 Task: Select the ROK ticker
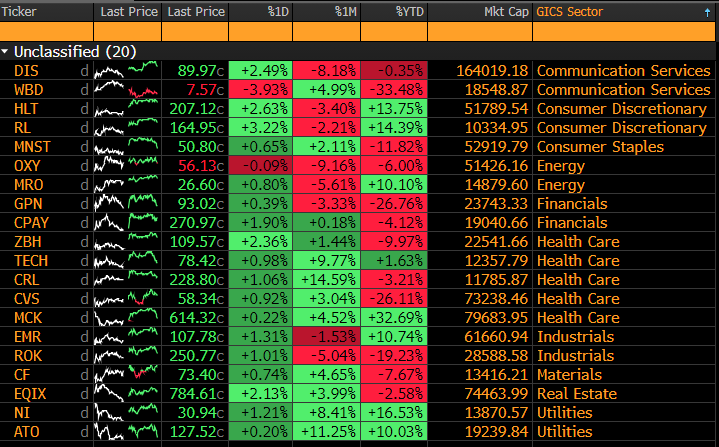(28, 355)
